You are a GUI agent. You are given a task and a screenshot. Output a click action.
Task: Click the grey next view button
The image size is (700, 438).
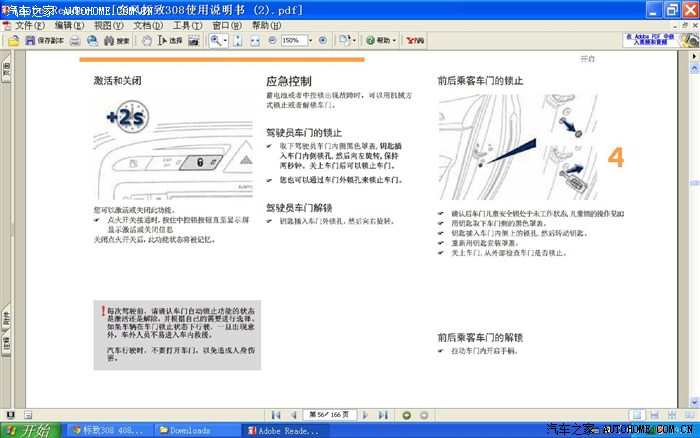tap(424, 415)
